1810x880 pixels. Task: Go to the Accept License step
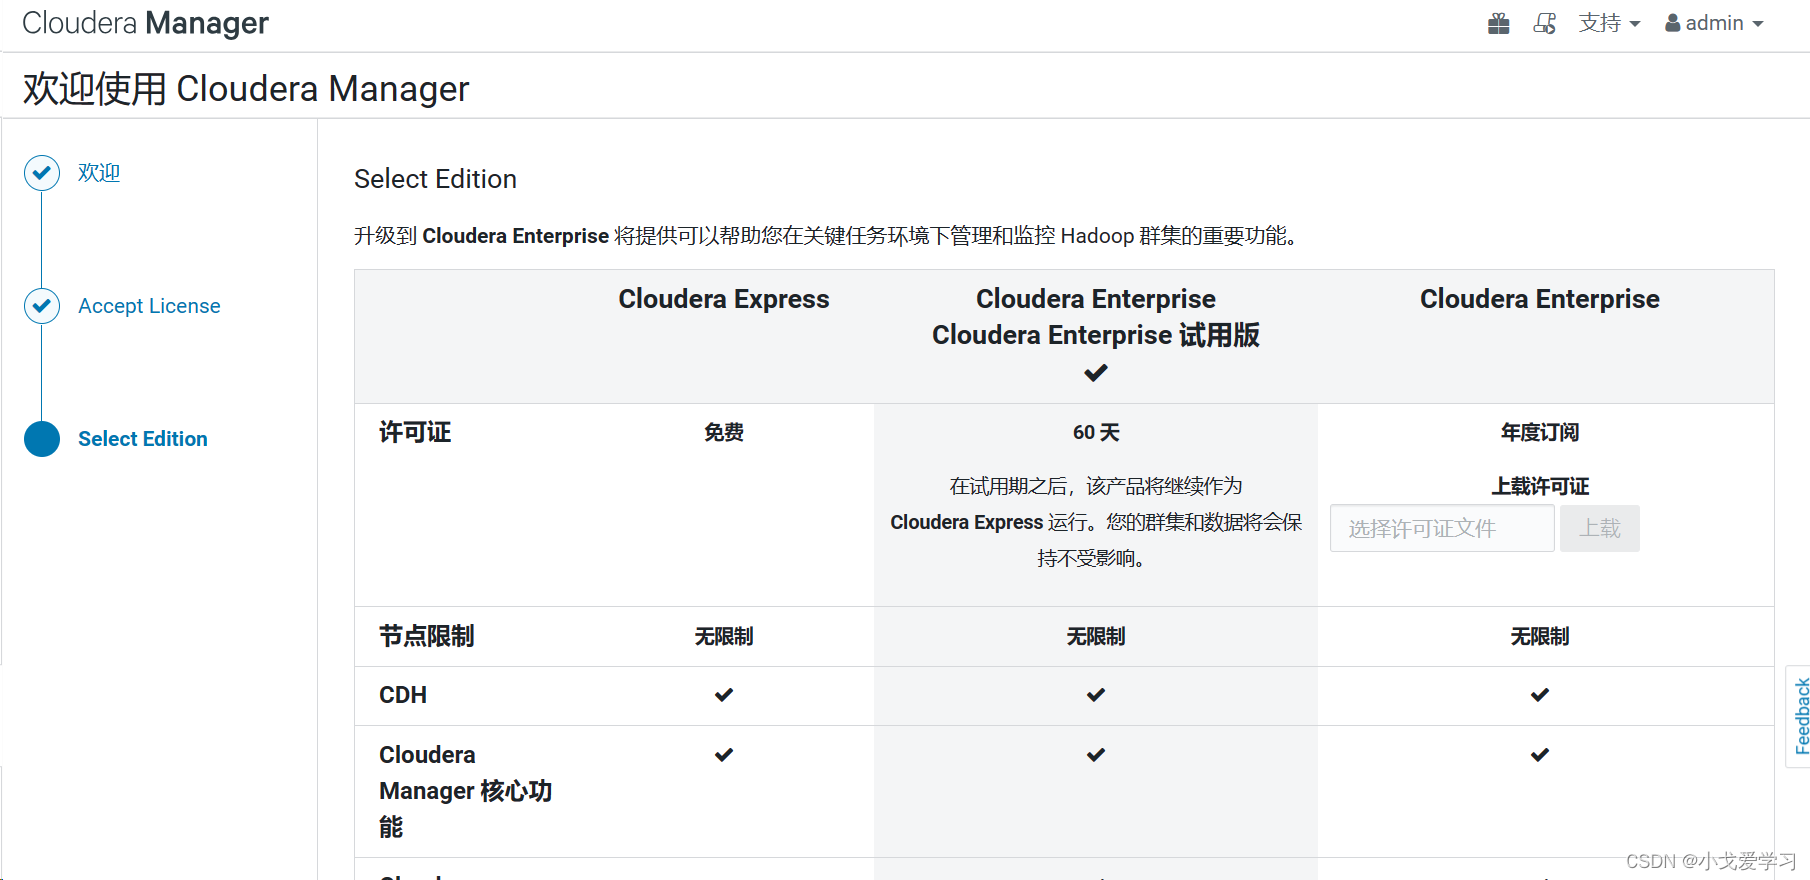tap(149, 306)
